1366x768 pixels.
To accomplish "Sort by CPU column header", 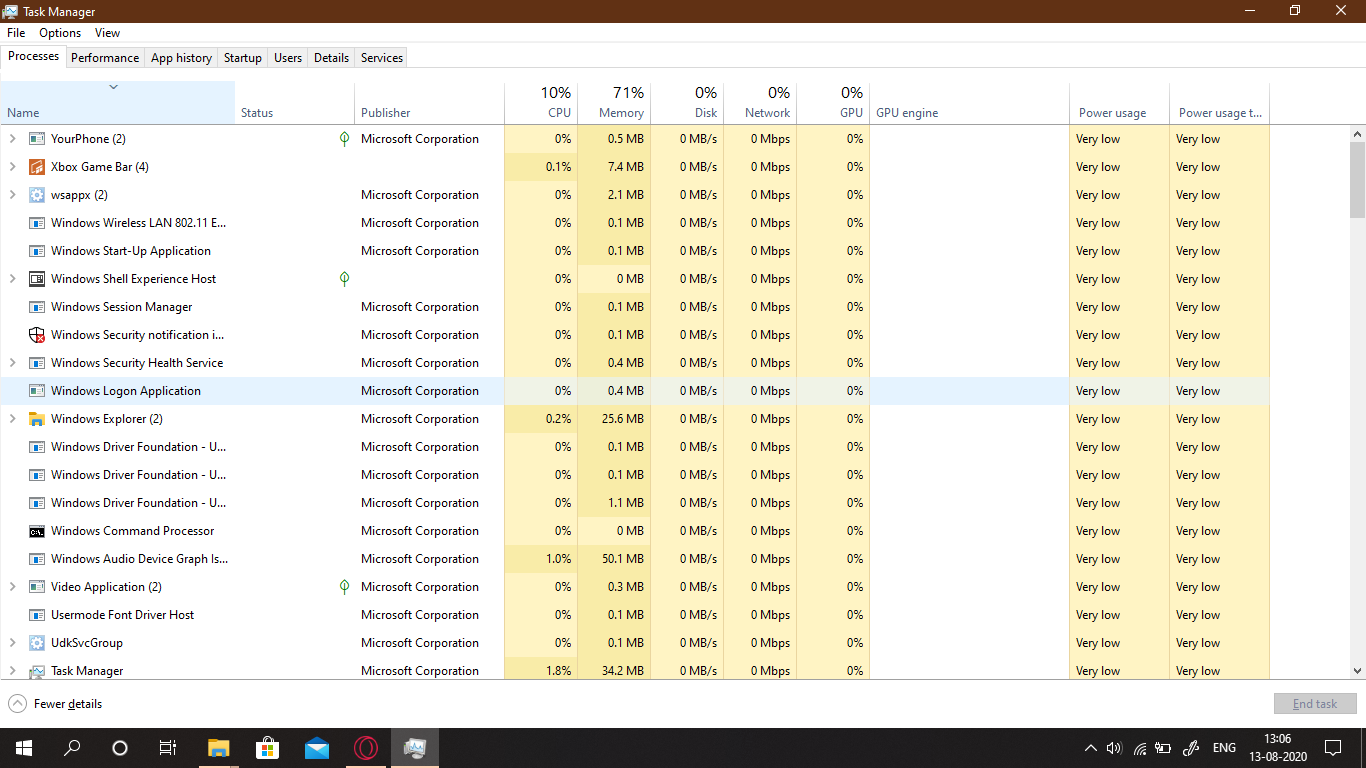I will [x=541, y=102].
